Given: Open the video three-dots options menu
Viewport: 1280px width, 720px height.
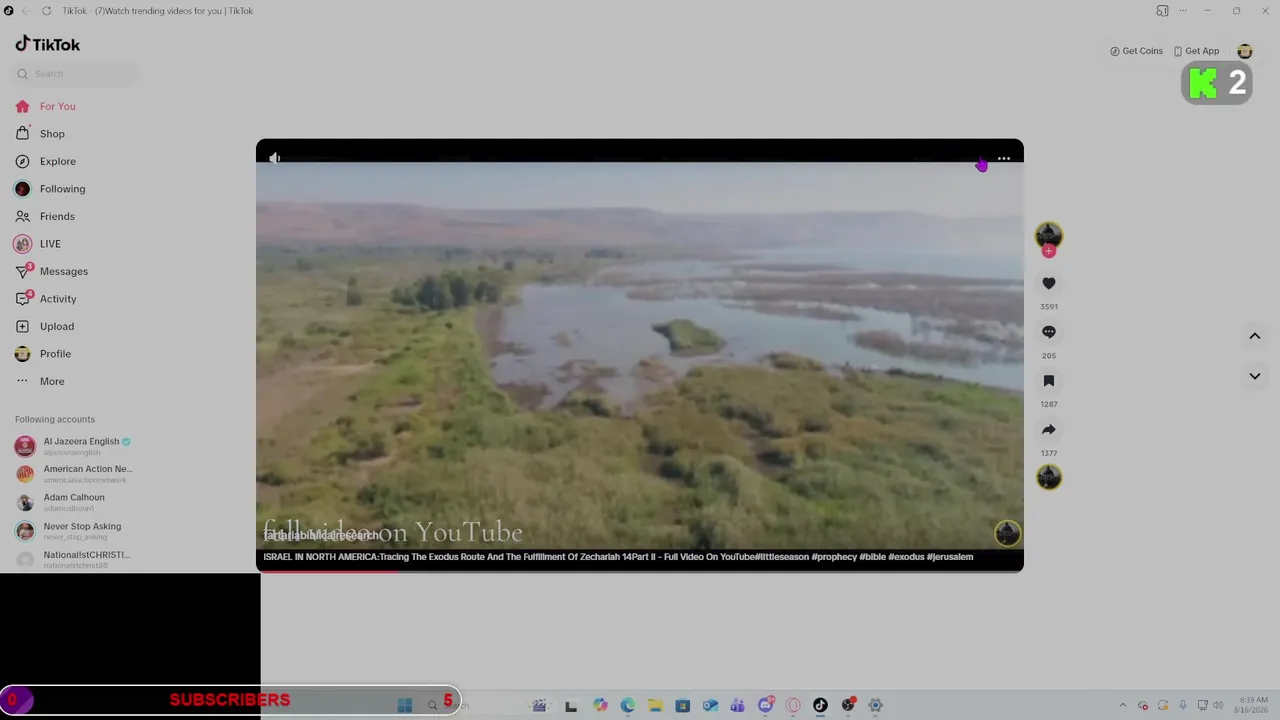Looking at the screenshot, I should [x=1004, y=158].
